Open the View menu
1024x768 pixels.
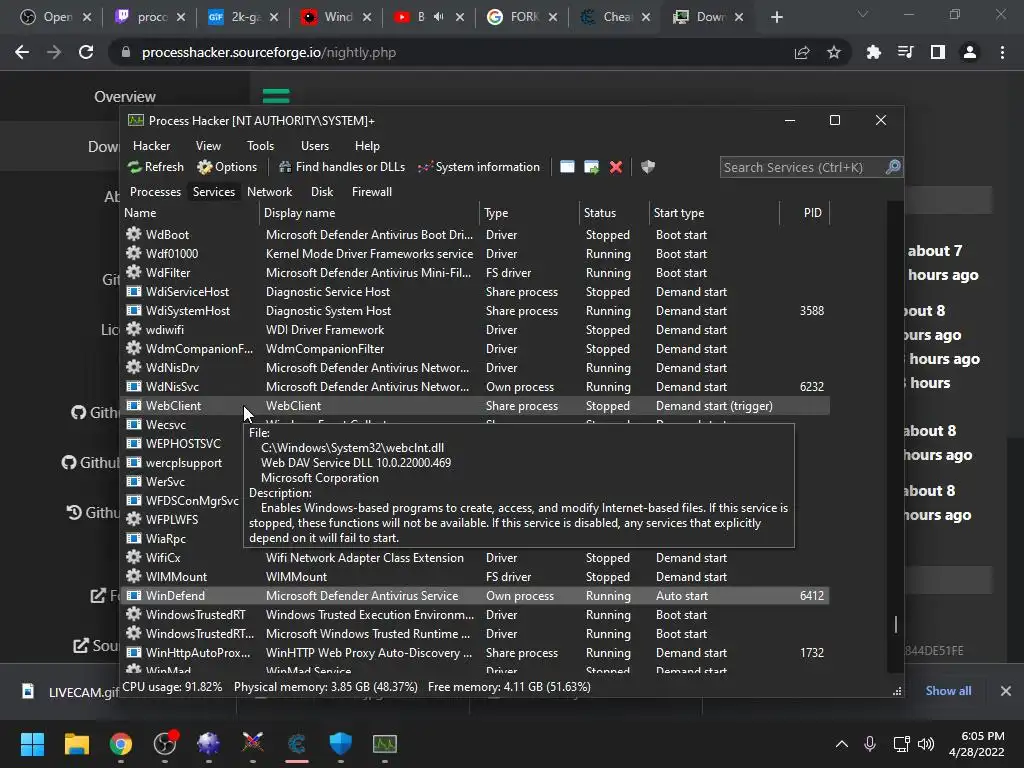(208, 146)
